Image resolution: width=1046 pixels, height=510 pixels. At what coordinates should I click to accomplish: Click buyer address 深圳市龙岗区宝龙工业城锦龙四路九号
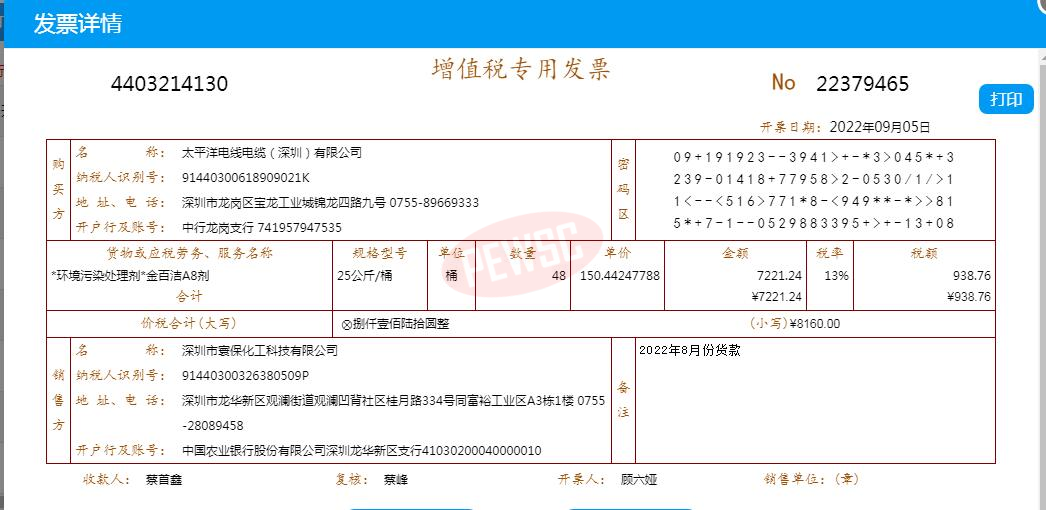284,203
